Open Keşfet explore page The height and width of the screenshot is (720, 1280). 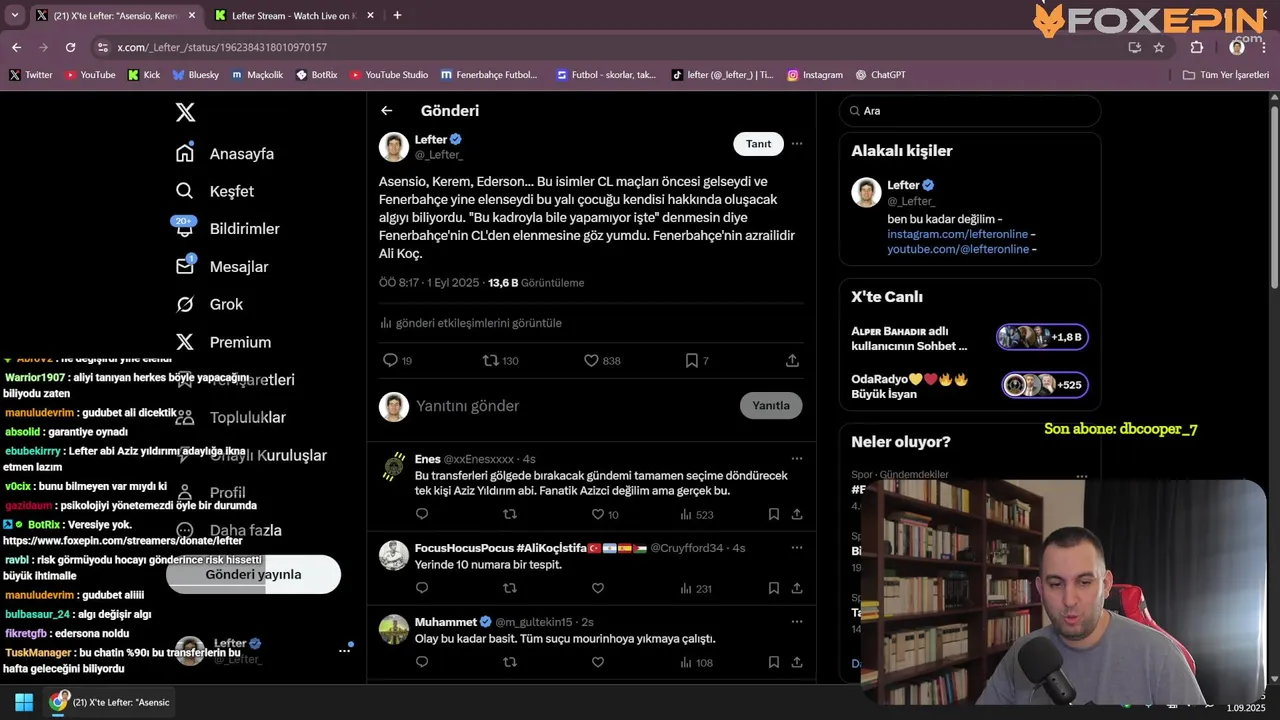pos(215,191)
